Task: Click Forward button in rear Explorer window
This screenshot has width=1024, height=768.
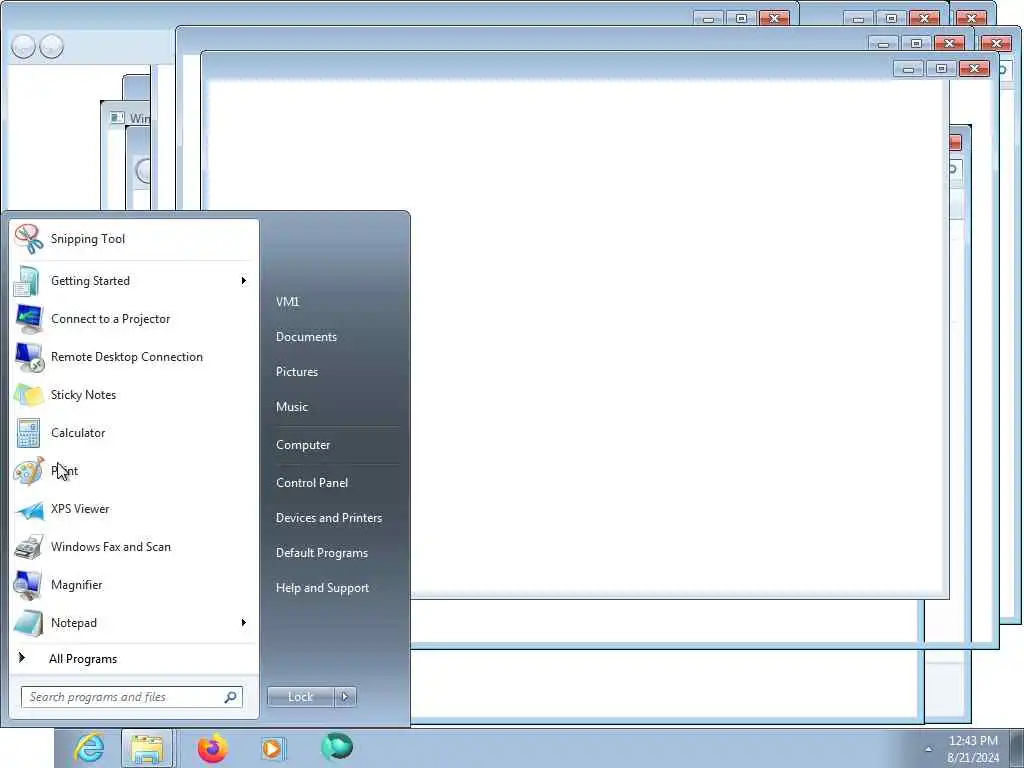Action: click(52, 46)
